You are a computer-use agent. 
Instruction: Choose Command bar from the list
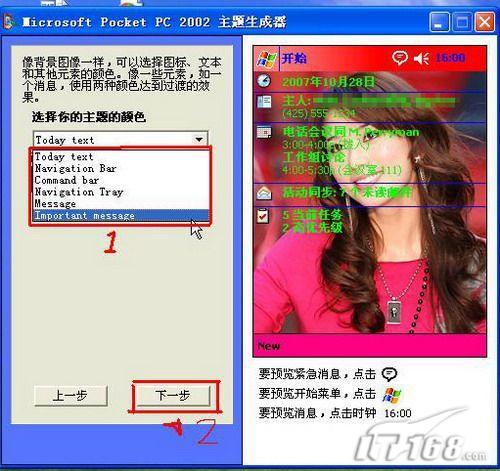[121, 180]
